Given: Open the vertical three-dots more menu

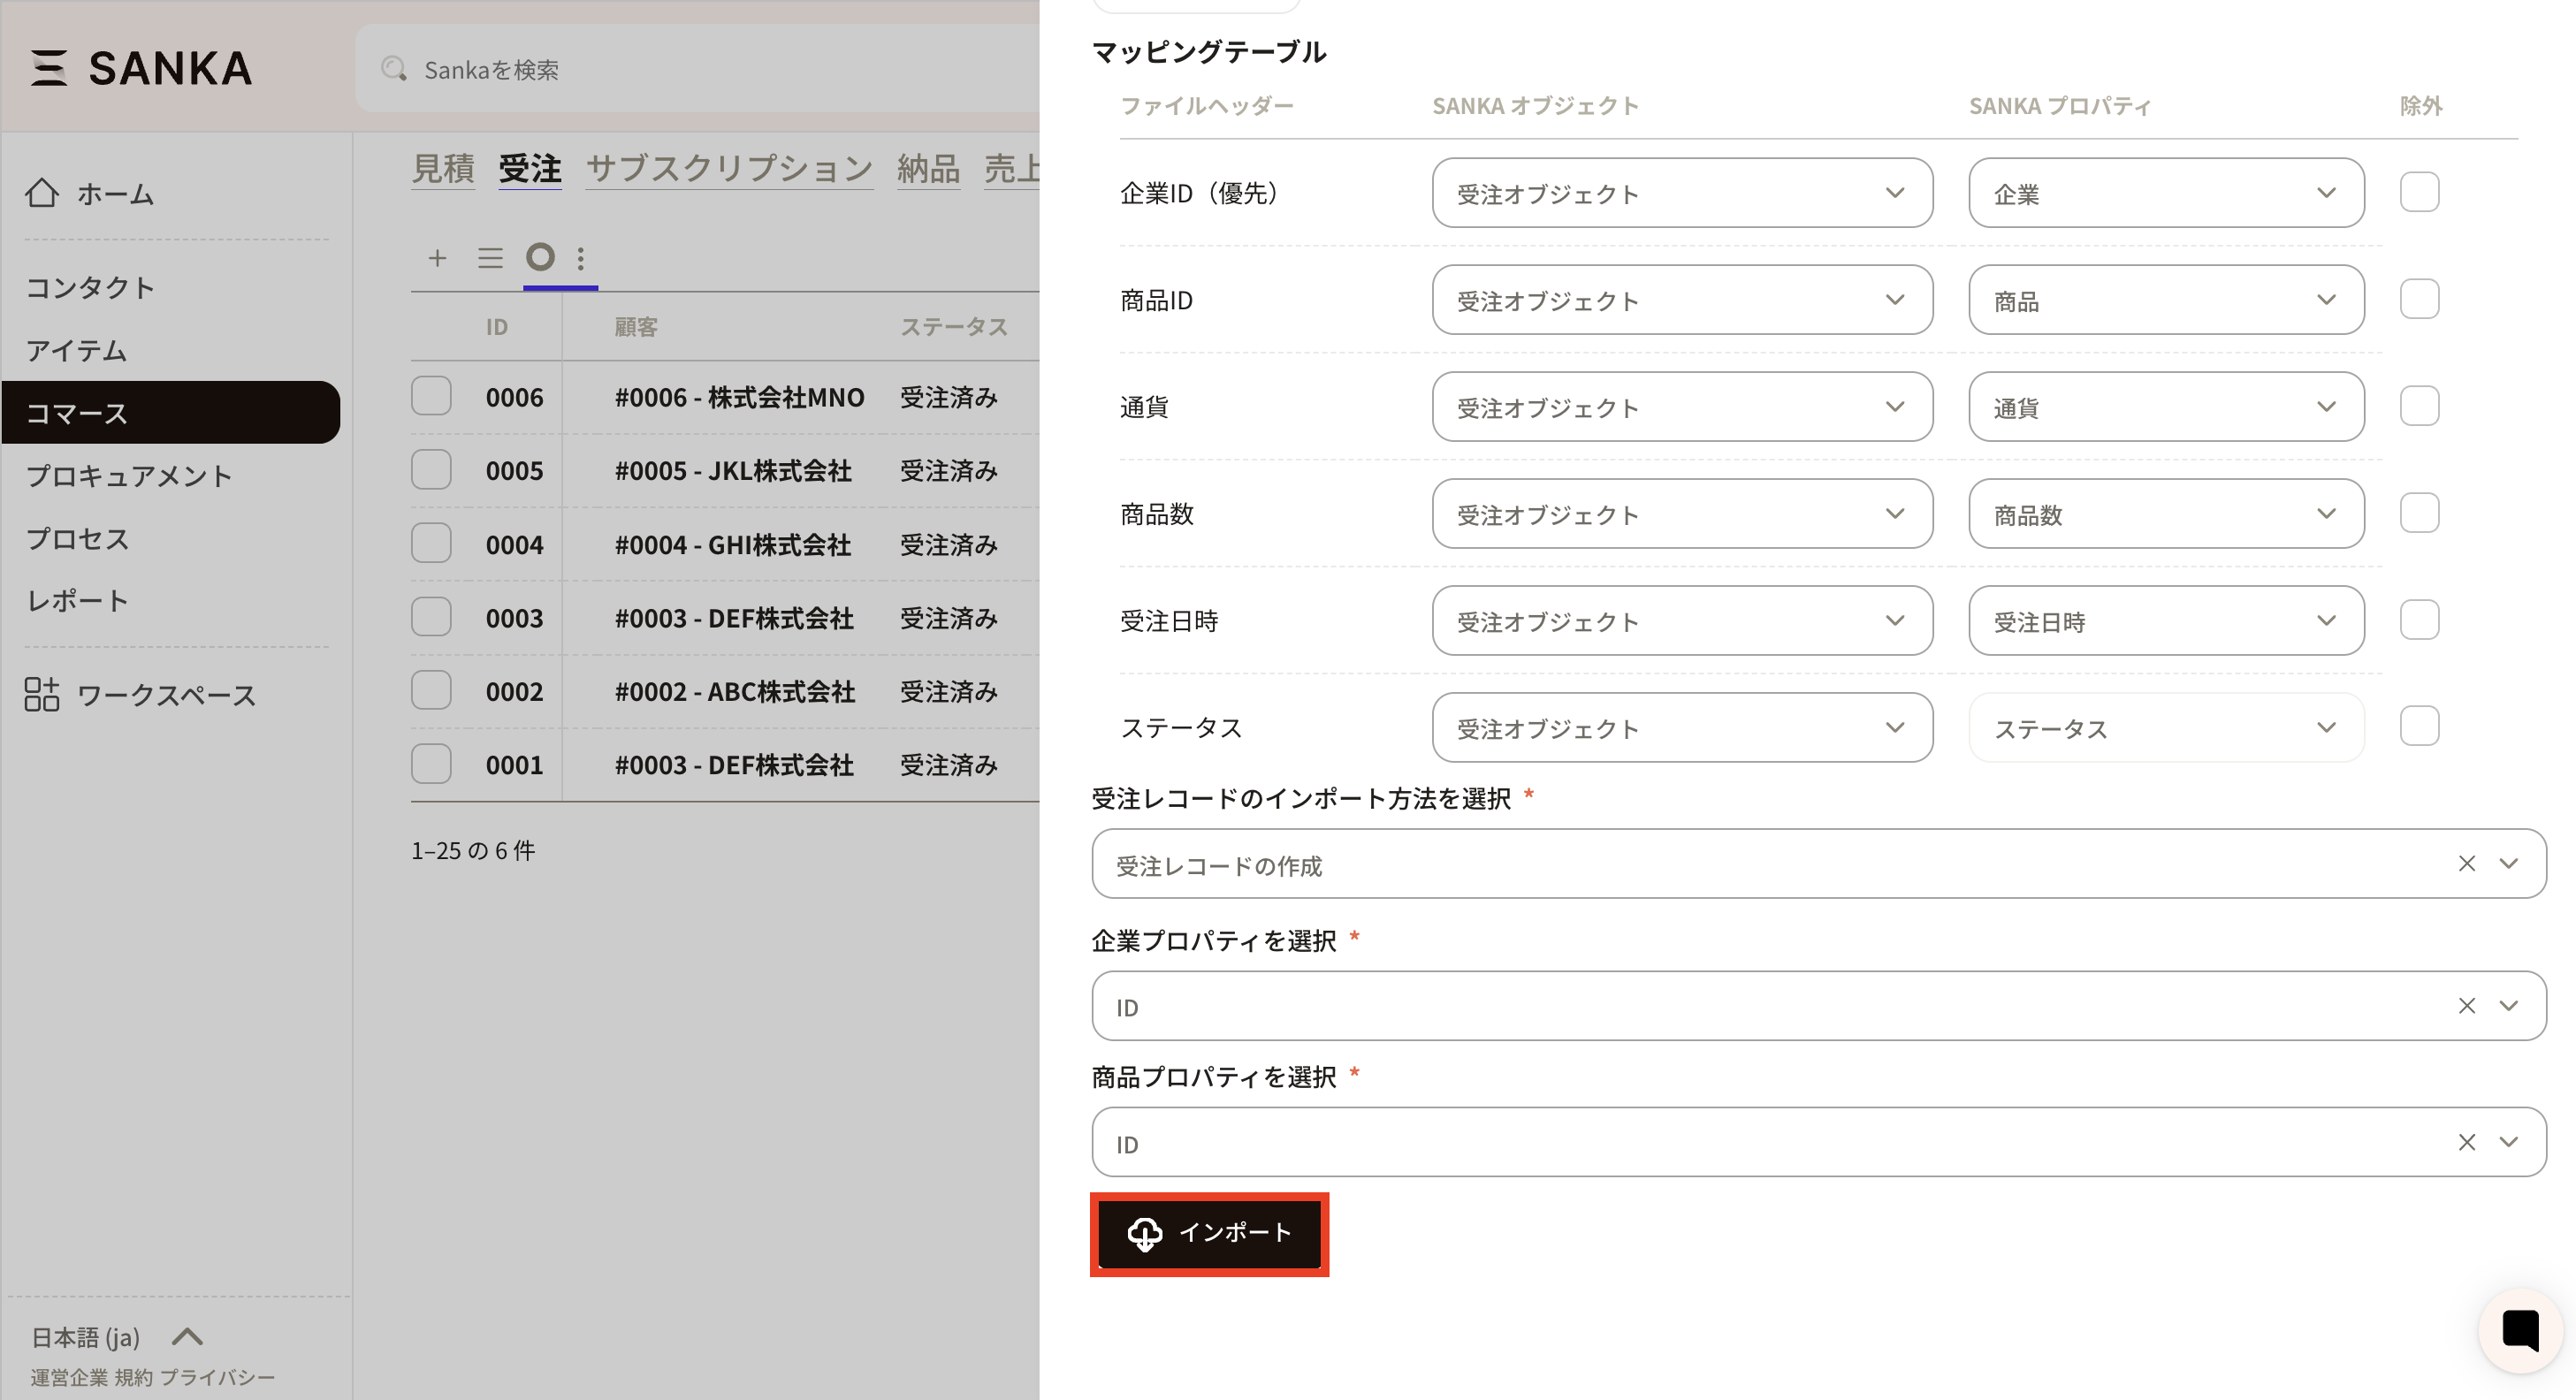Looking at the screenshot, I should (581, 258).
